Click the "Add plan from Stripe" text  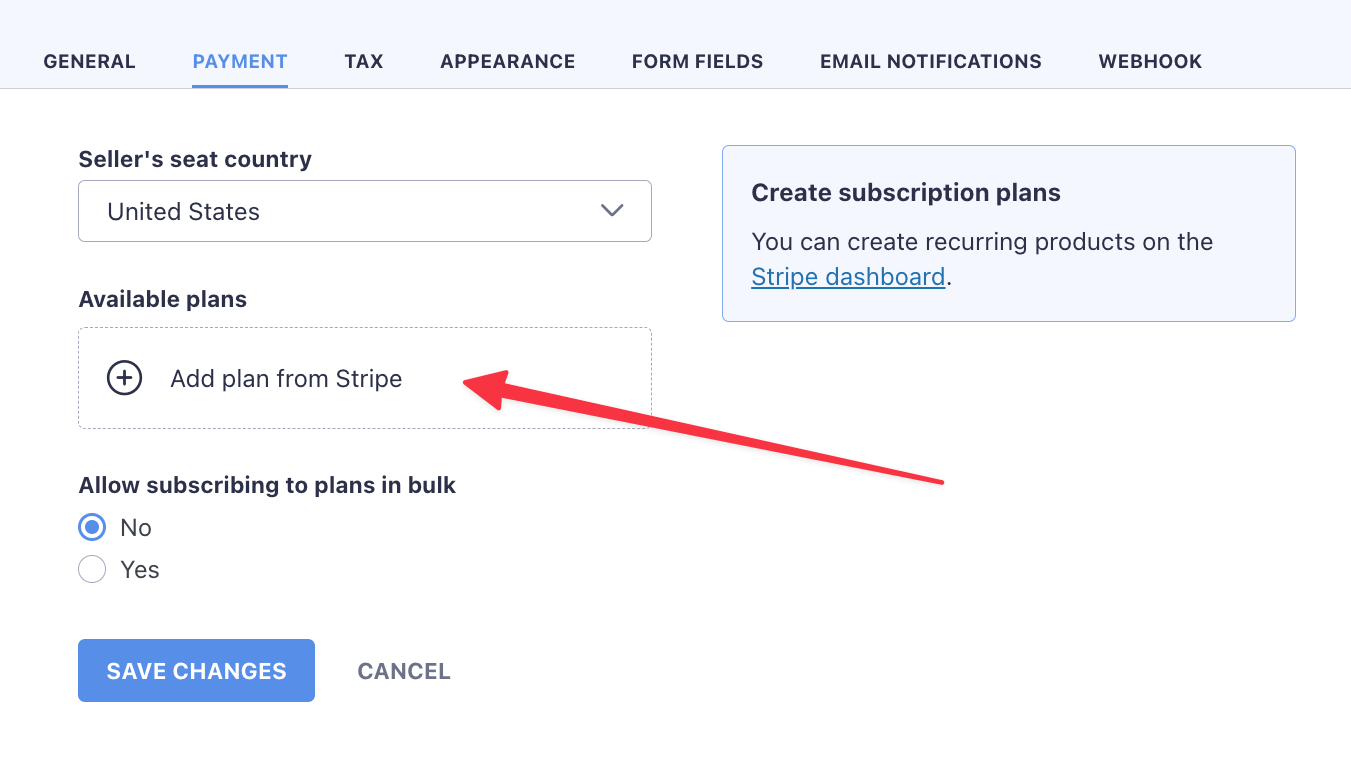(x=286, y=379)
